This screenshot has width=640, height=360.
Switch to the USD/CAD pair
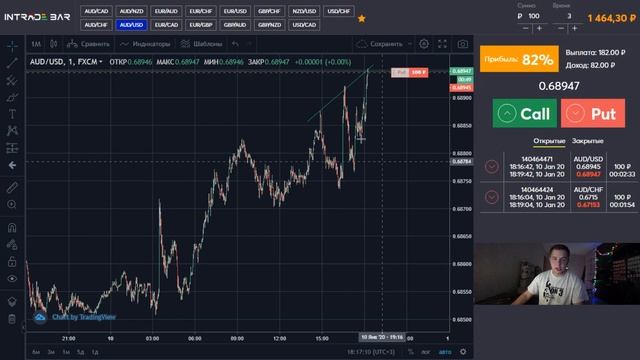(x=304, y=25)
